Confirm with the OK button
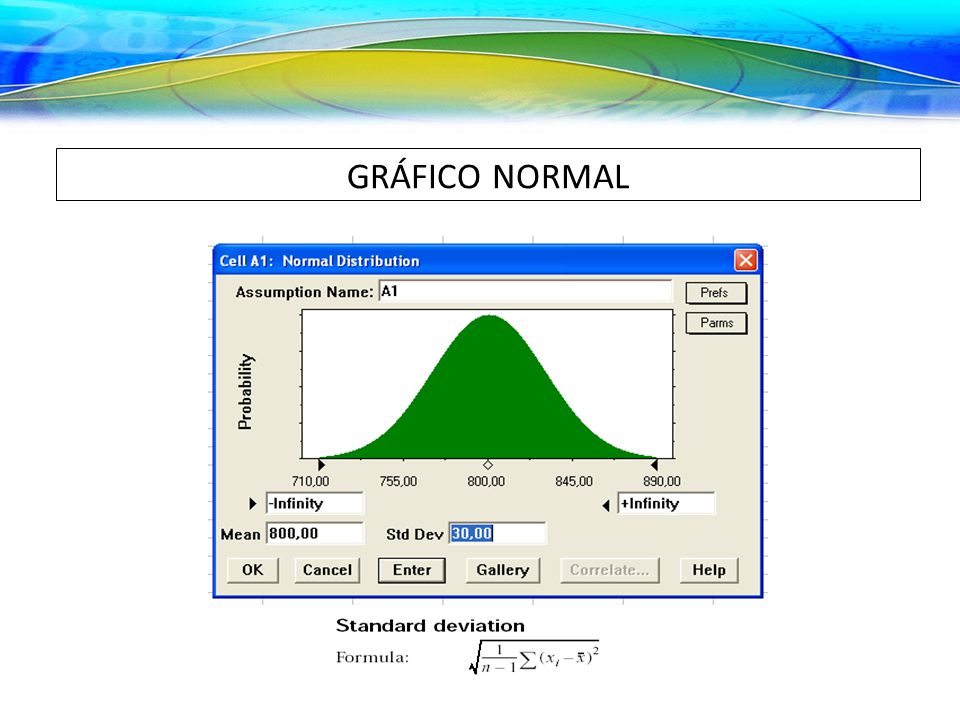 (252, 570)
